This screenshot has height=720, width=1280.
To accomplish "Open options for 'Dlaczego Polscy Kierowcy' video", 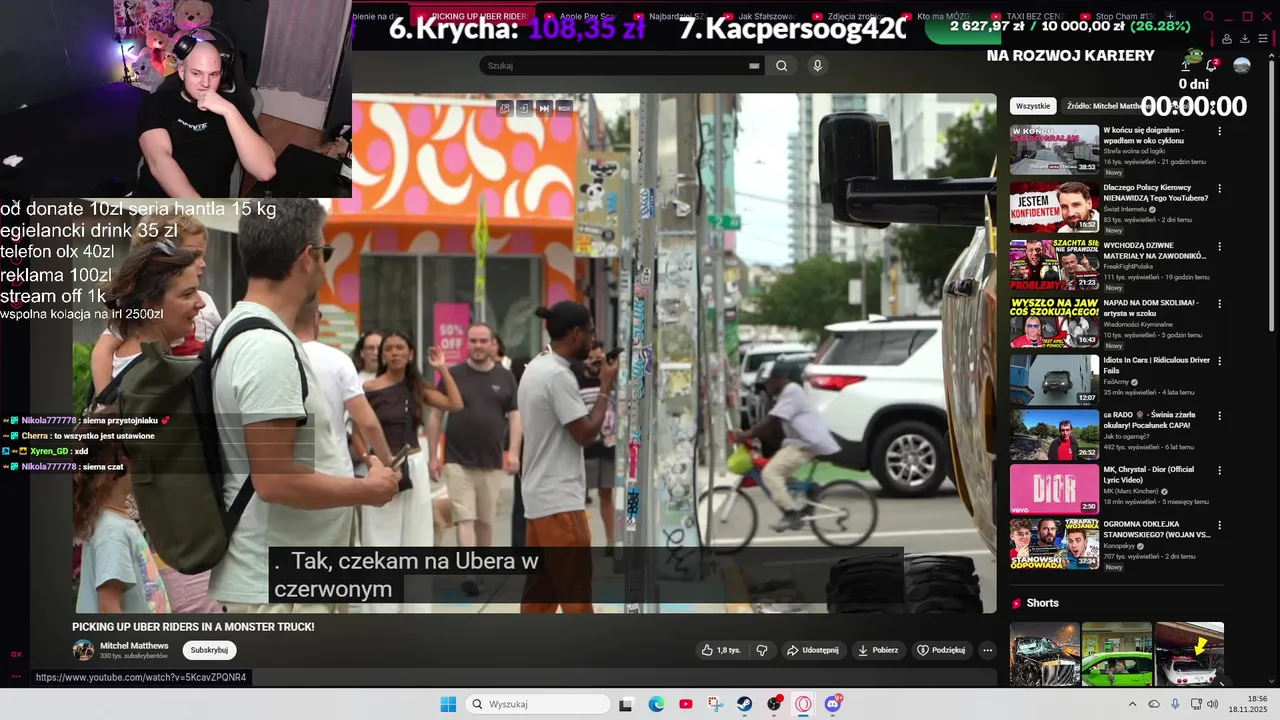I will [x=1219, y=188].
